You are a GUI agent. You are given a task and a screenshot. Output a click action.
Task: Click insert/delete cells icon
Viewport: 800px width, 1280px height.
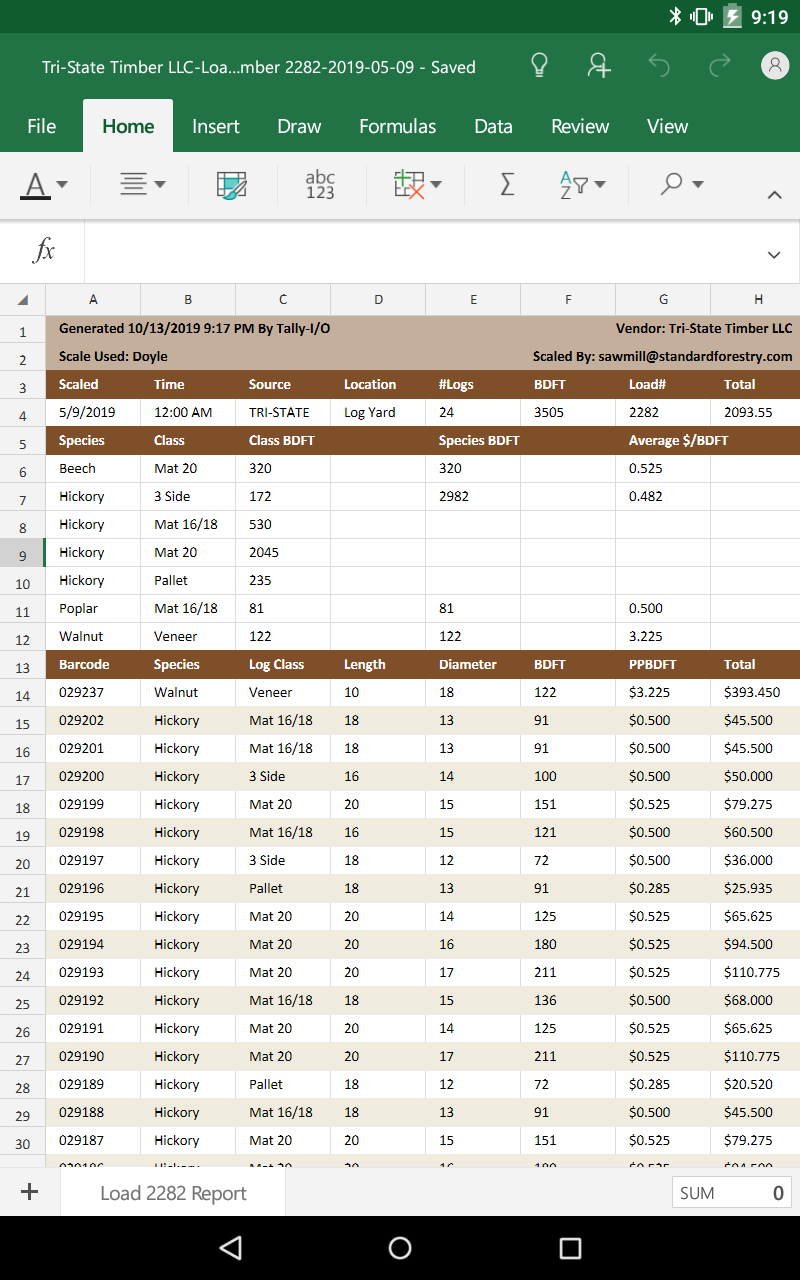[409, 185]
